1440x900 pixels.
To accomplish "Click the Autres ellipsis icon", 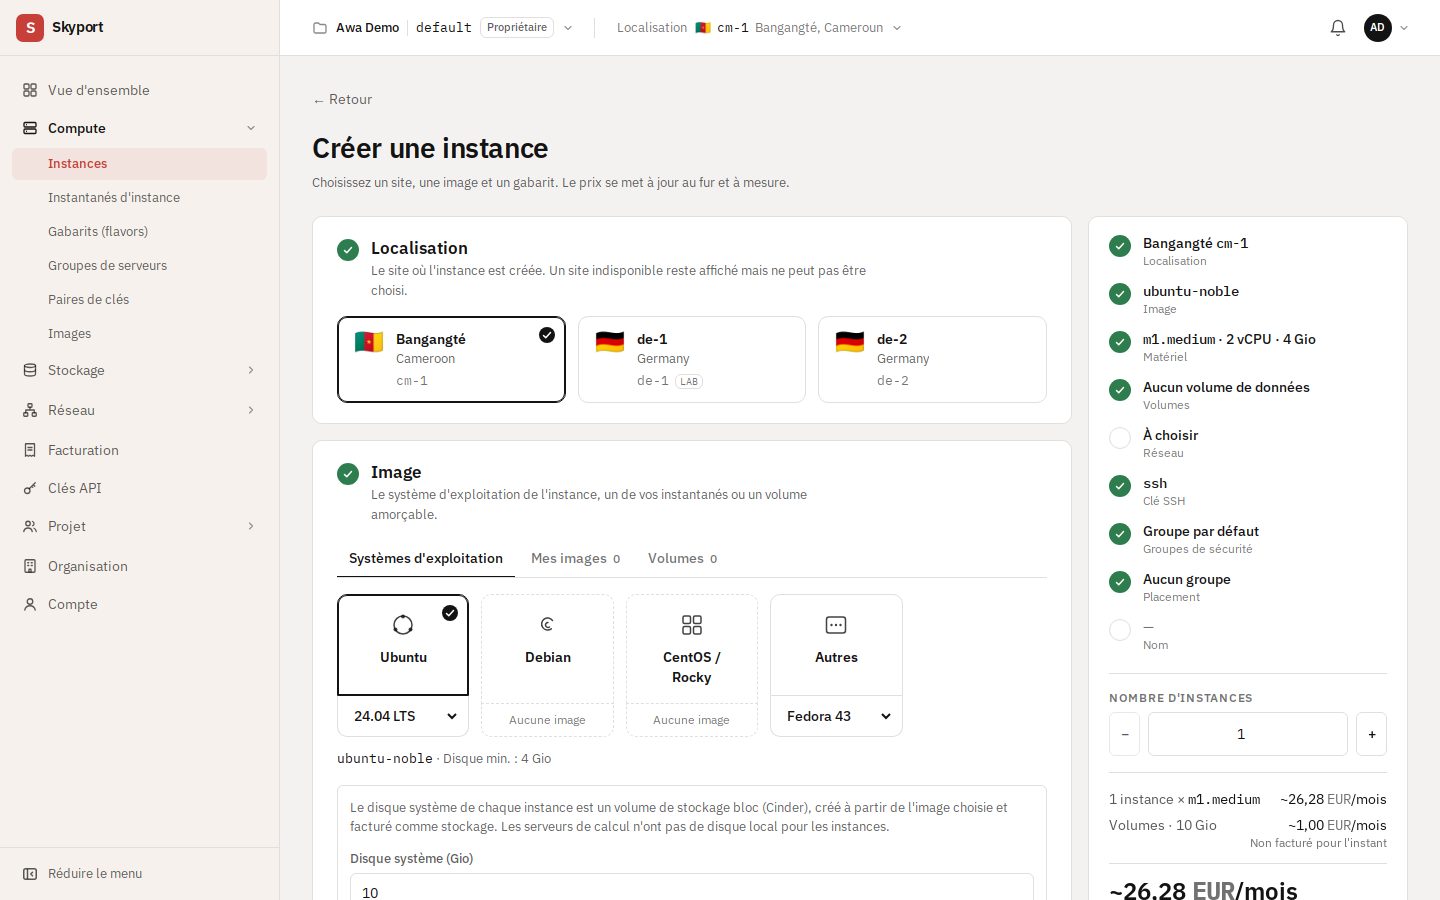I will point(836,625).
